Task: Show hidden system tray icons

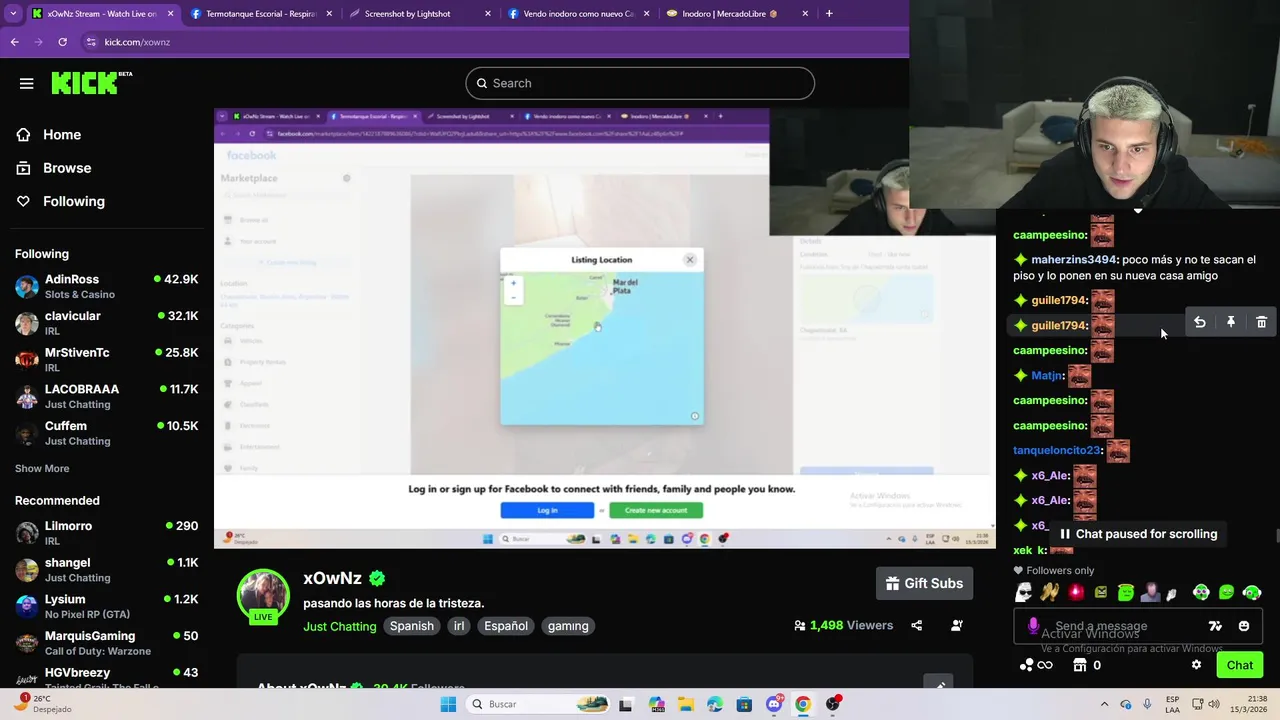Action: 1104,704
